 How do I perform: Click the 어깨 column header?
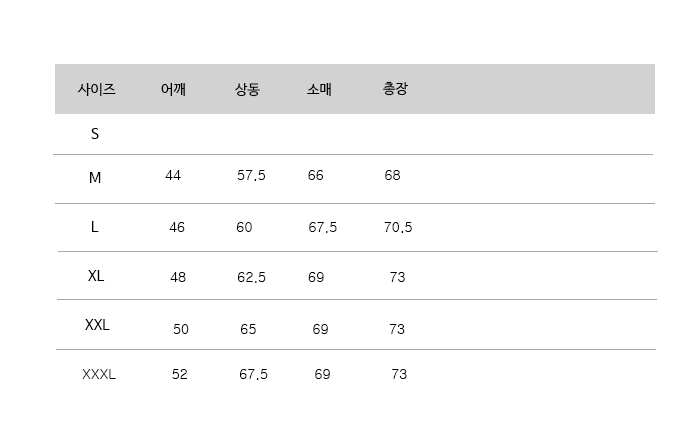pos(173,89)
